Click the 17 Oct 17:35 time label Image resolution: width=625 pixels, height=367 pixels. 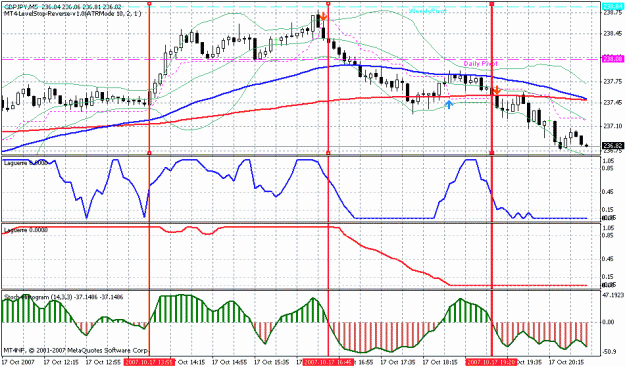point(397,362)
